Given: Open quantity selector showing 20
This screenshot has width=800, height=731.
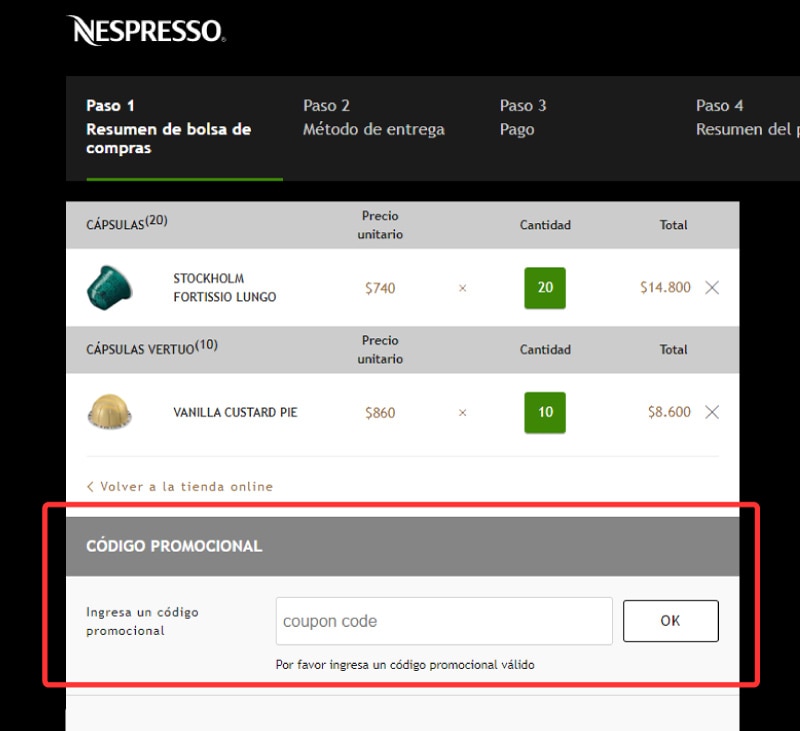Looking at the screenshot, I should tap(545, 288).
